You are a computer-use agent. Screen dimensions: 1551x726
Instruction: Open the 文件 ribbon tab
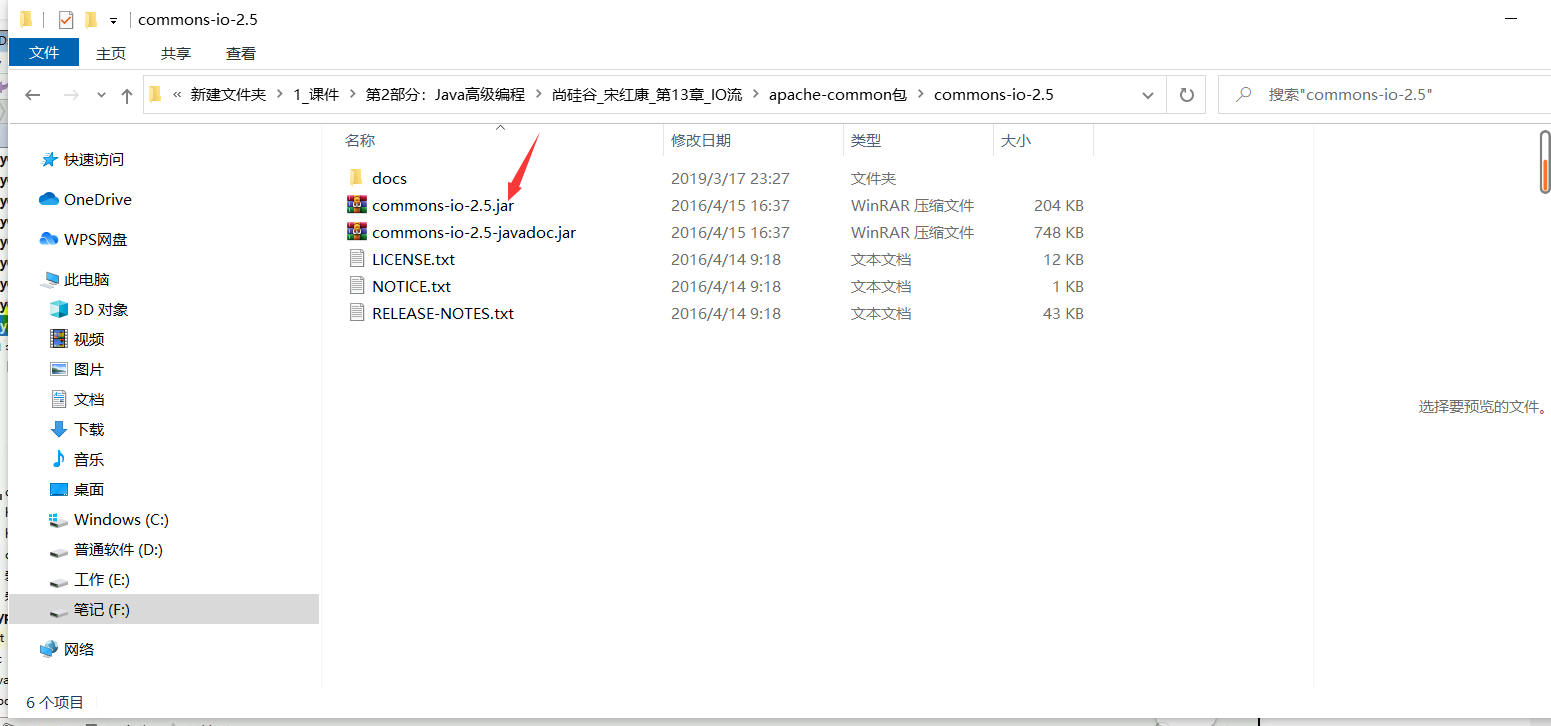click(x=44, y=52)
